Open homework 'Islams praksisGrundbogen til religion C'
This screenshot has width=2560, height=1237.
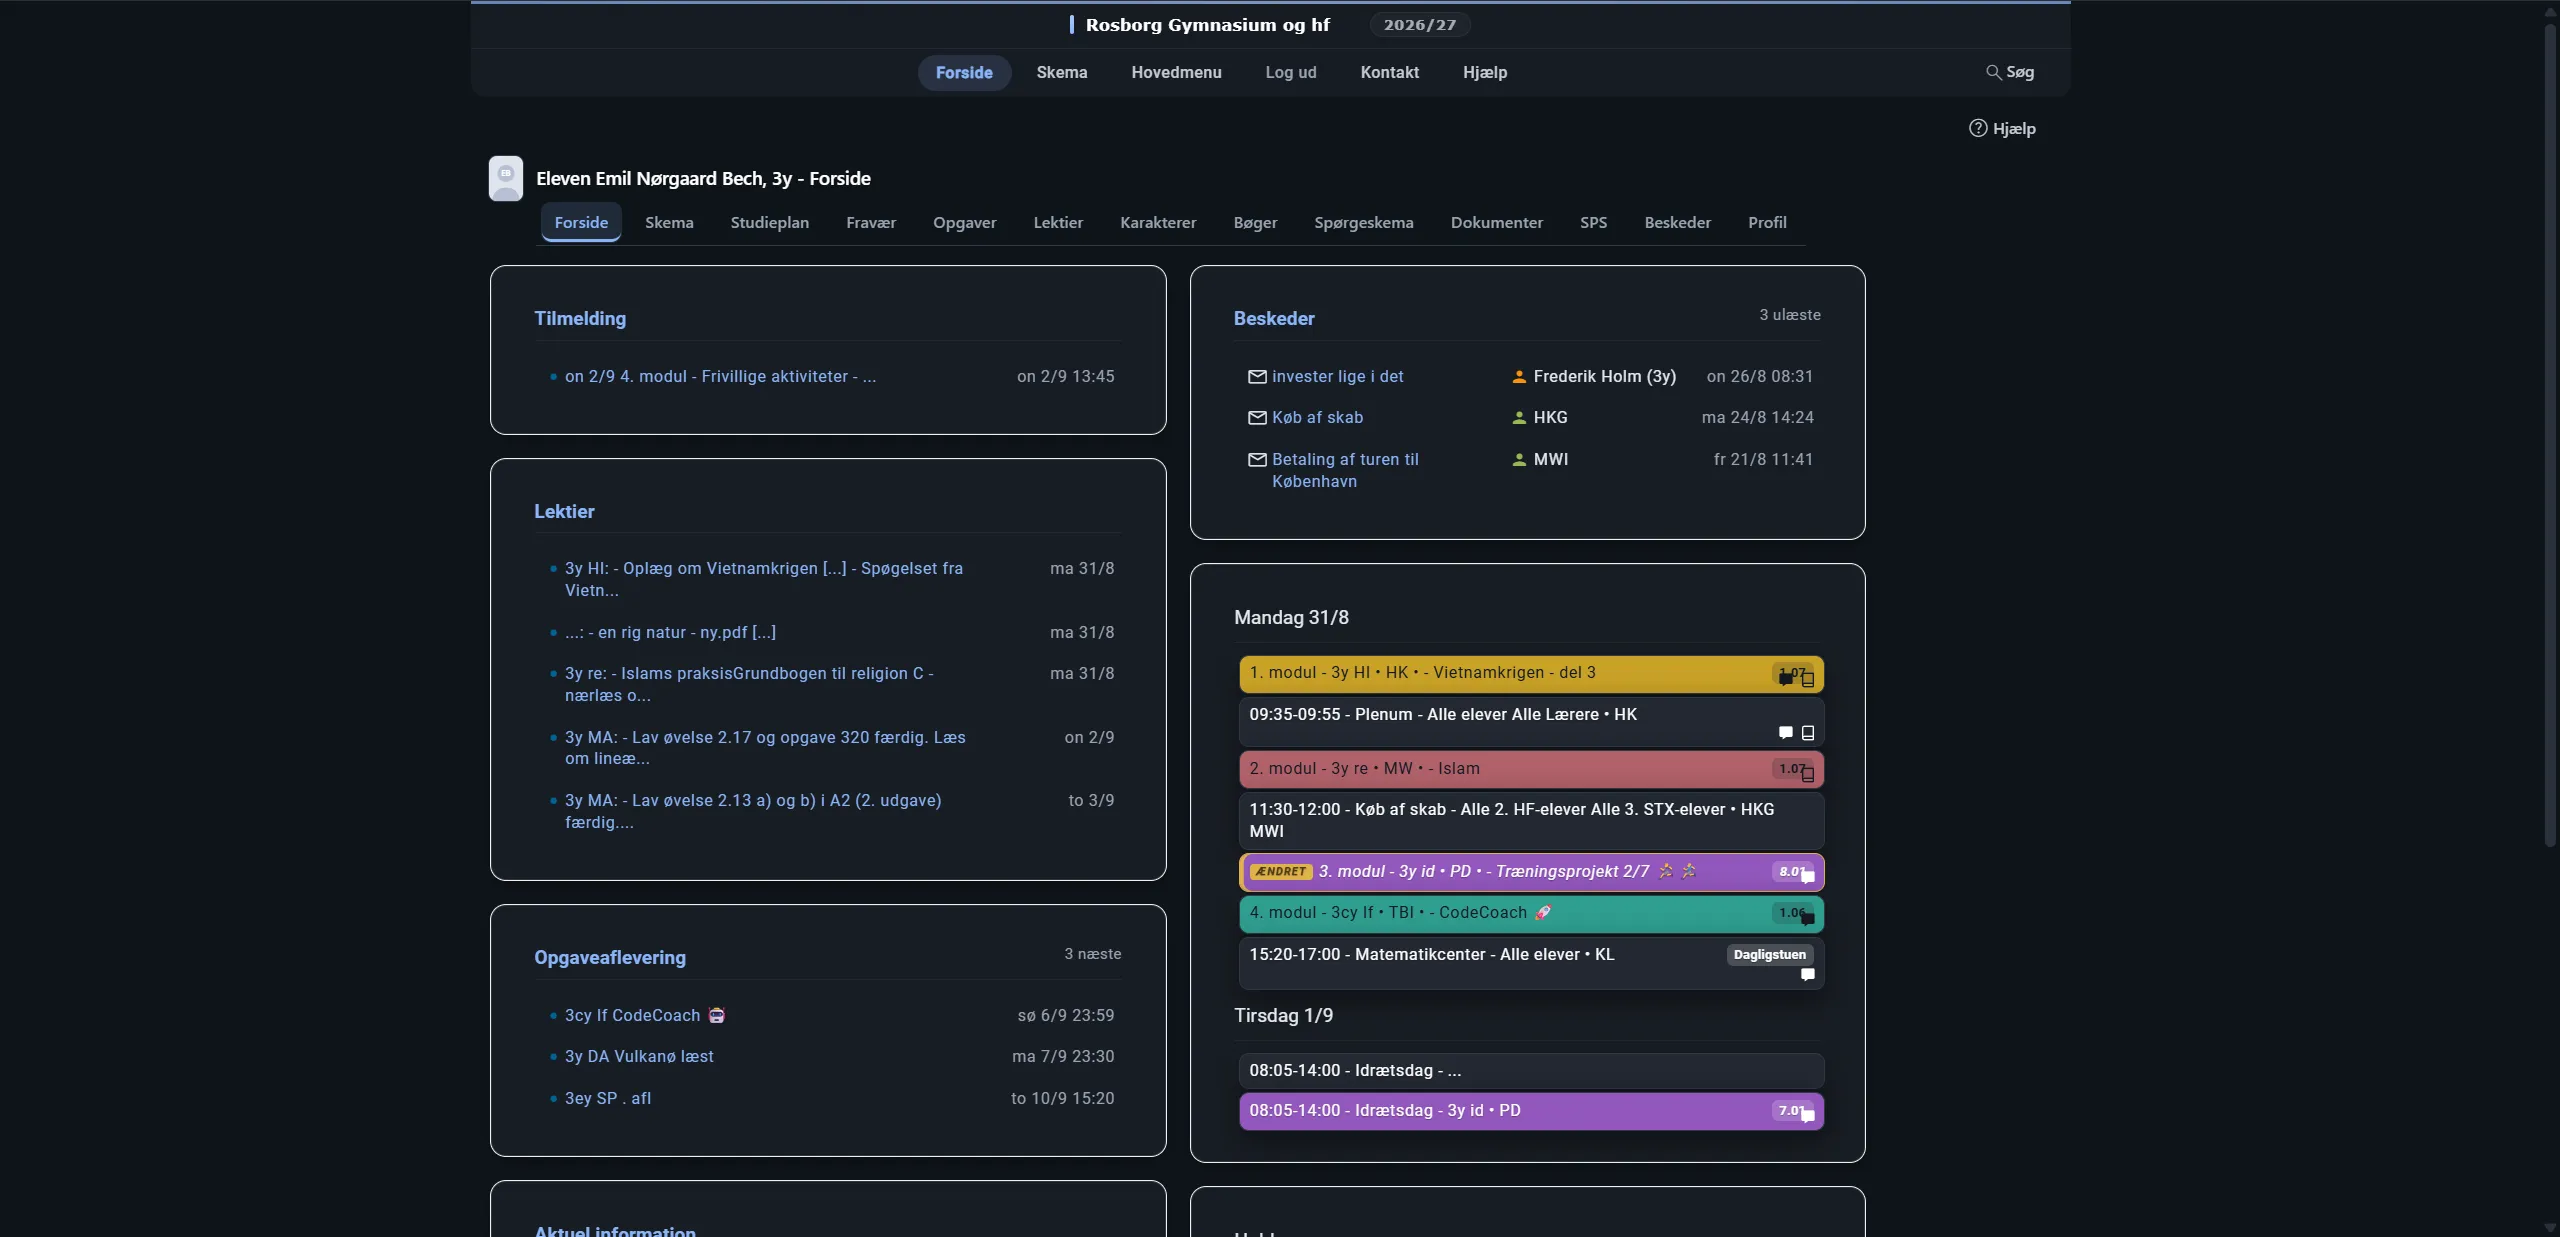click(x=749, y=684)
